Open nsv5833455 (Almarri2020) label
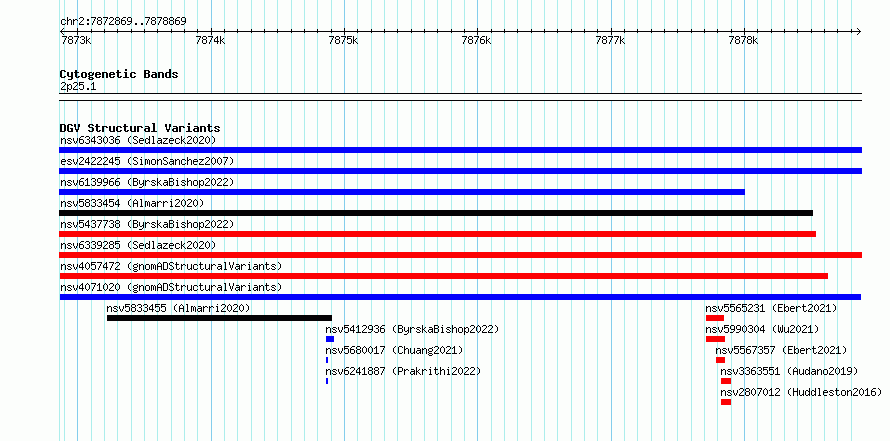This screenshot has width=890, height=441. tap(178, 308)
